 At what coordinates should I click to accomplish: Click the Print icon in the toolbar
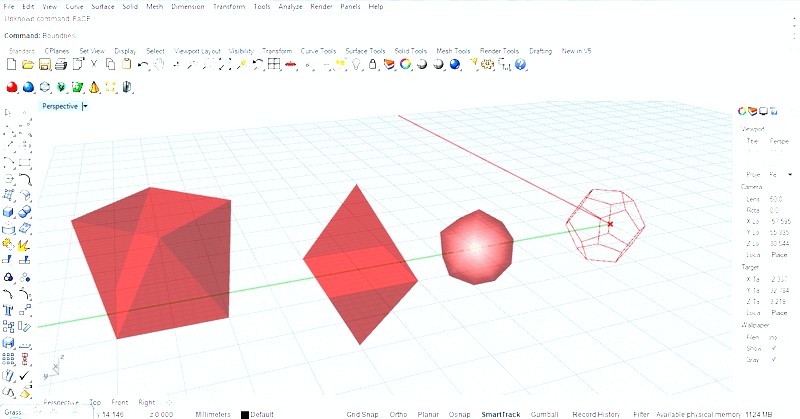click(61, 64)
